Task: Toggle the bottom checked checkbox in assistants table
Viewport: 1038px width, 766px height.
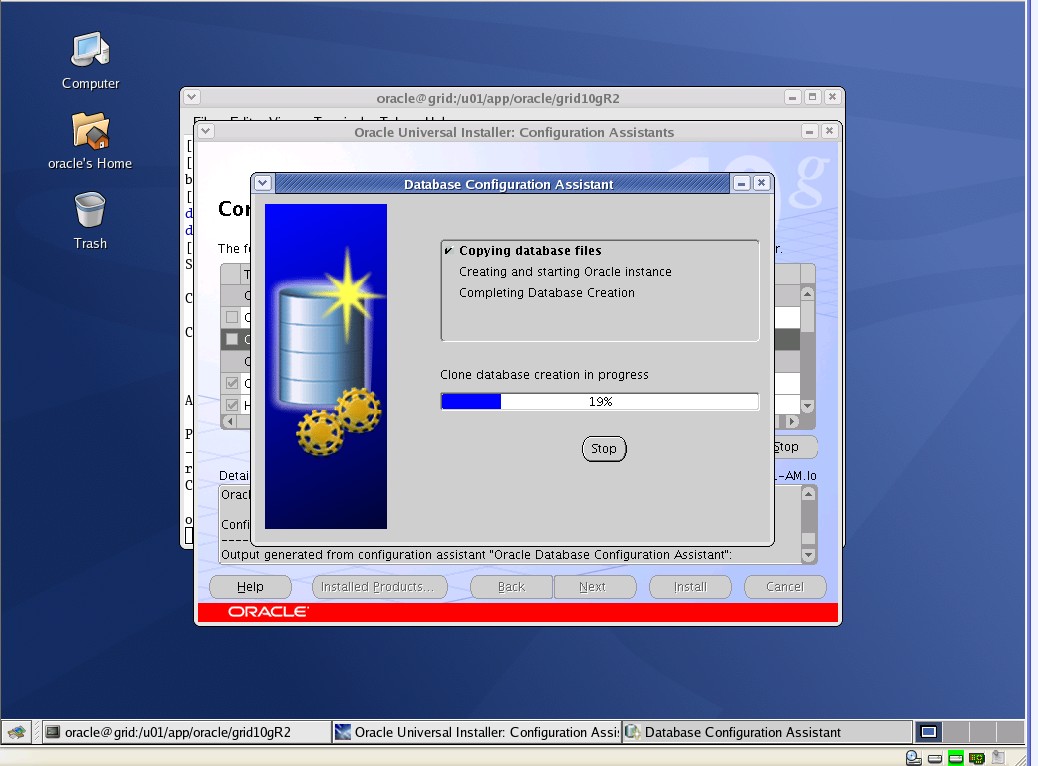Action: tap(232, 405)
